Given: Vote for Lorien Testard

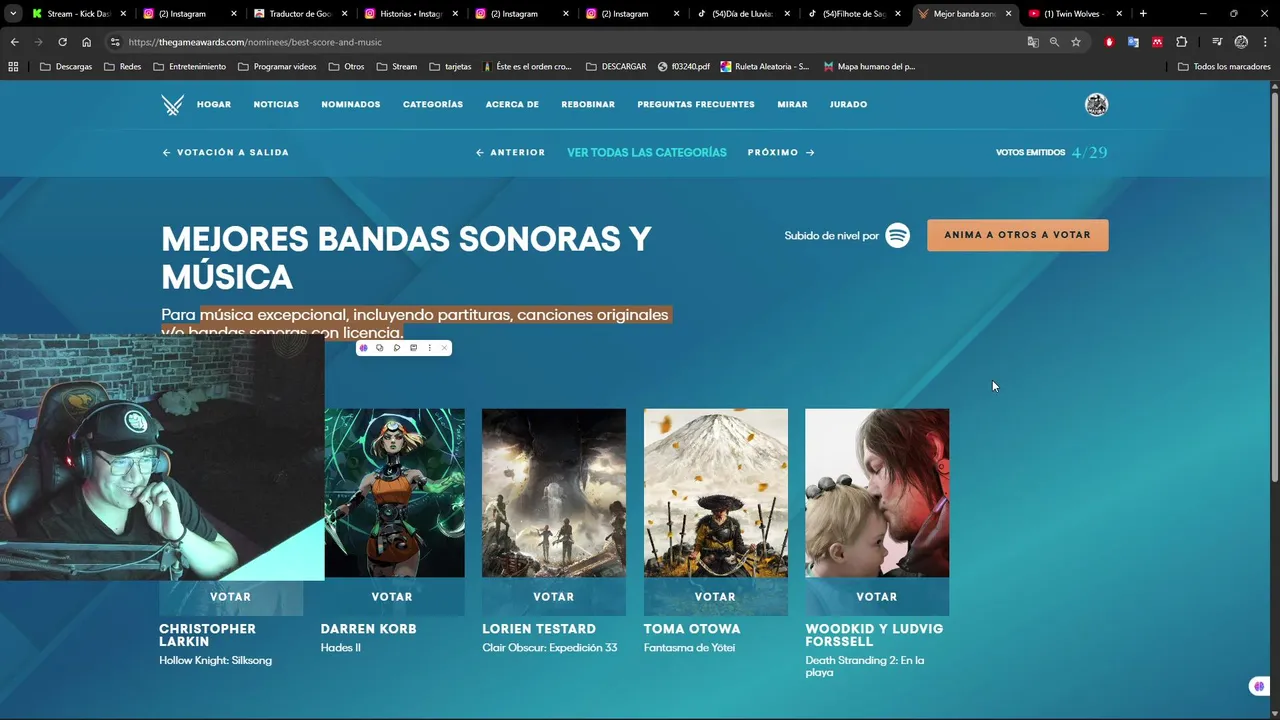Looking at the screenshot, I should (554, 597).
